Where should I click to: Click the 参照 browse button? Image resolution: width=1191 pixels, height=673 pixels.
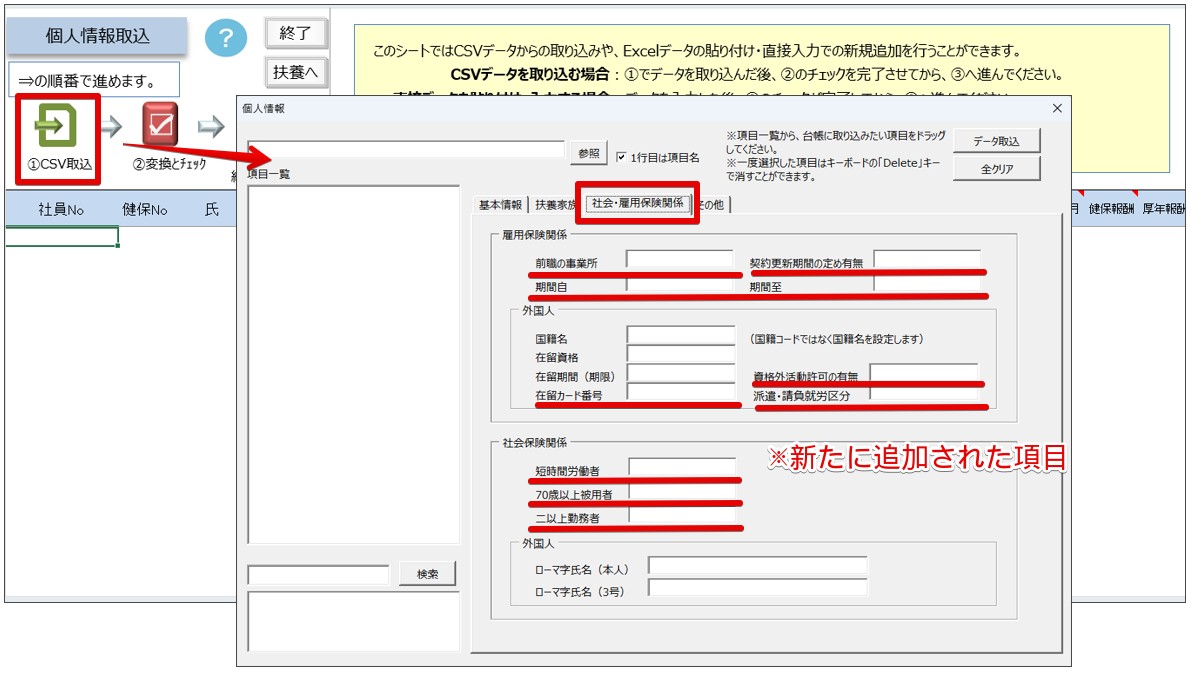[x=589, y=153]
